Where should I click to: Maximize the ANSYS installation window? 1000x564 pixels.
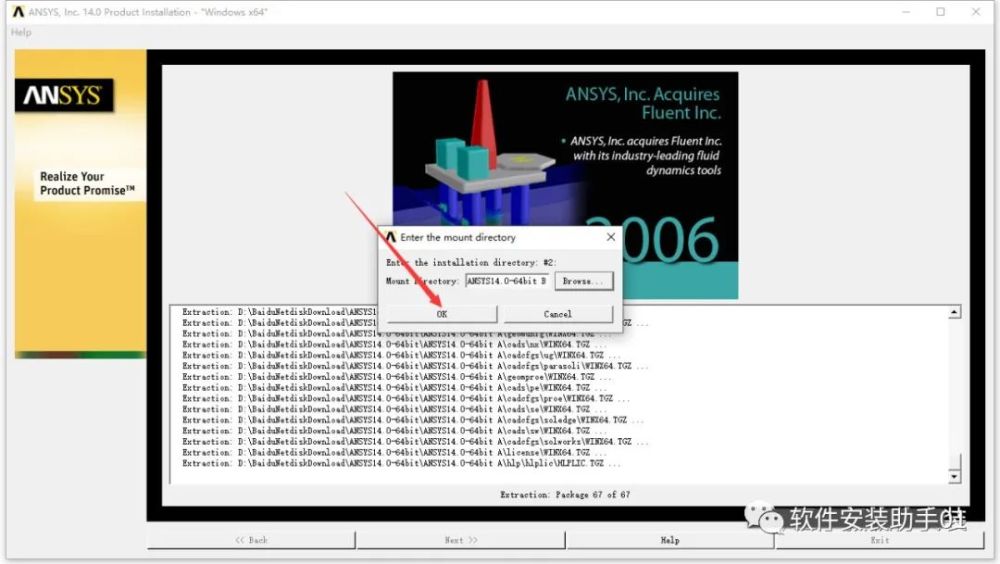(x=940, y=11)
